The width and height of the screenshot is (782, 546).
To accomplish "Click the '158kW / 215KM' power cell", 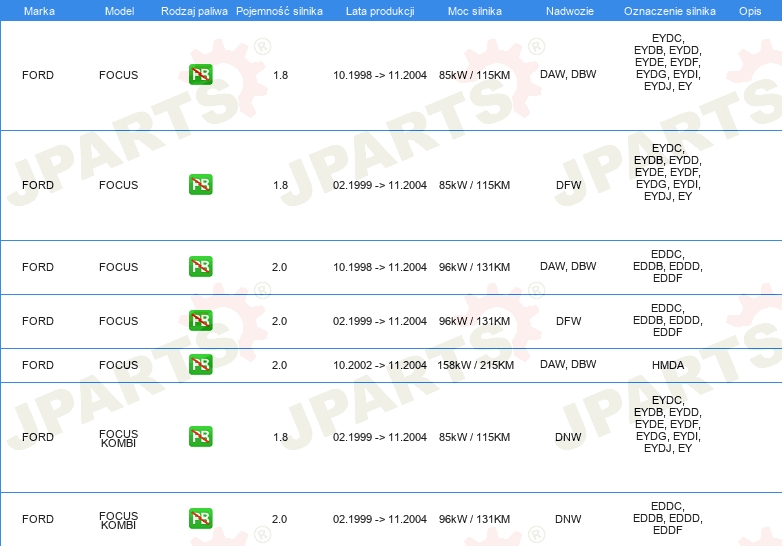I will tap(475, 365).
